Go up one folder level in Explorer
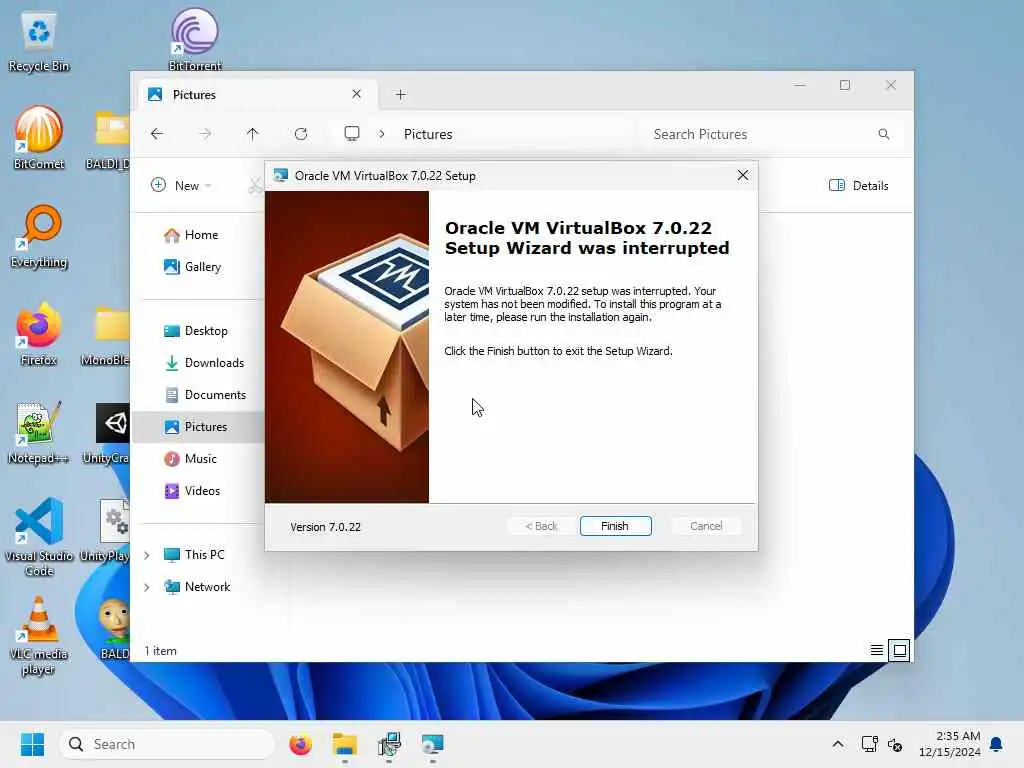The width and height of the screenshot is (1024, 768). tap(253, 134)
